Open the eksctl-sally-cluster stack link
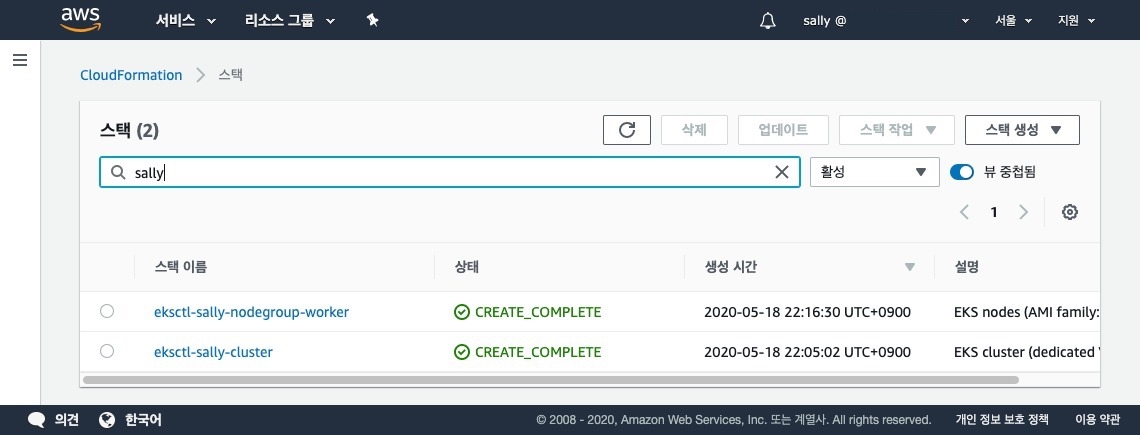This screenshot has height=435, width=1140. (x=213, y=352)
